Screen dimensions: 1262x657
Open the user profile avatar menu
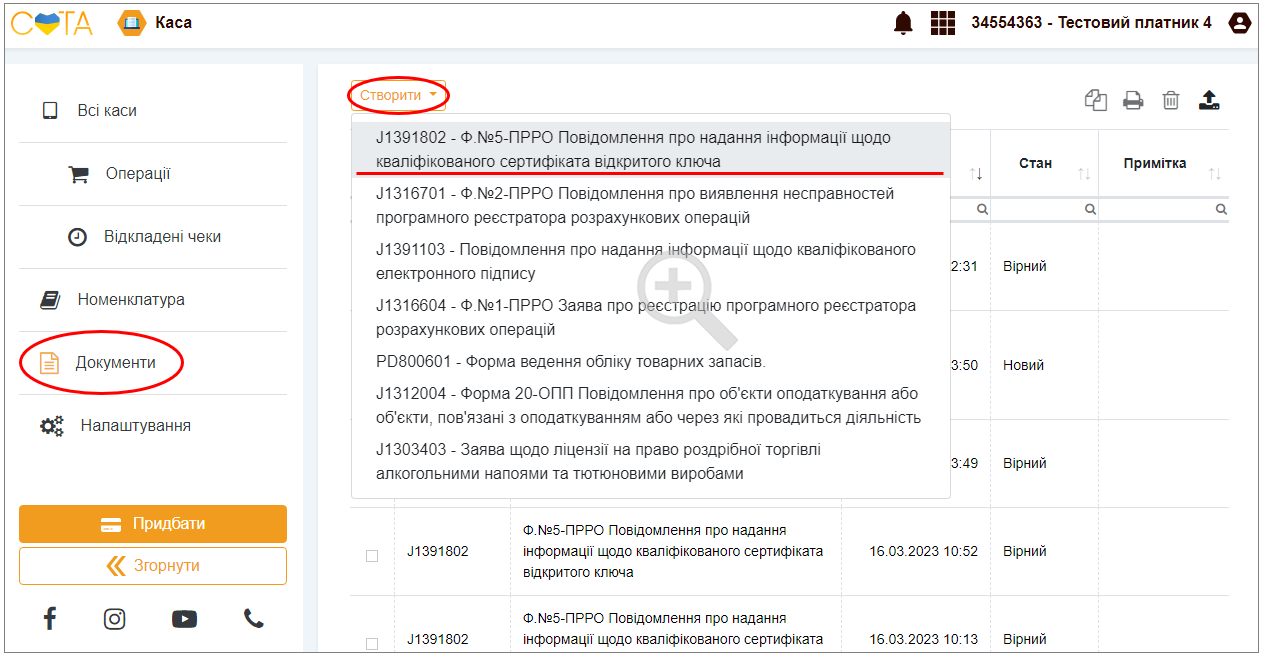click(1240, 22)
